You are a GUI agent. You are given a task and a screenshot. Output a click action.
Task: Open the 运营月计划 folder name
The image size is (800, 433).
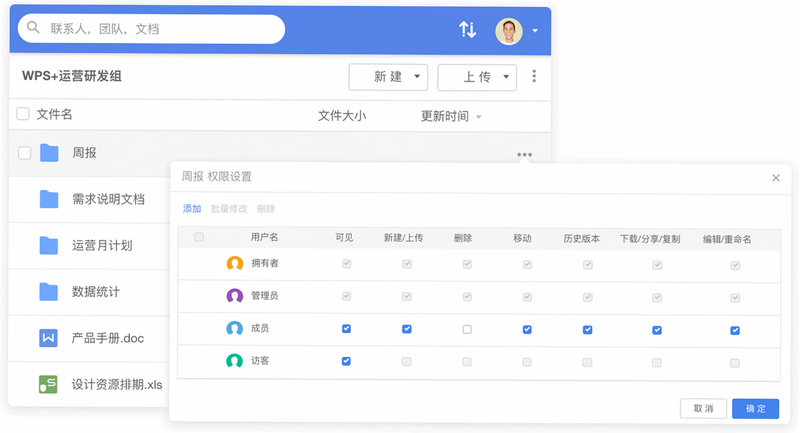point(102,245)
